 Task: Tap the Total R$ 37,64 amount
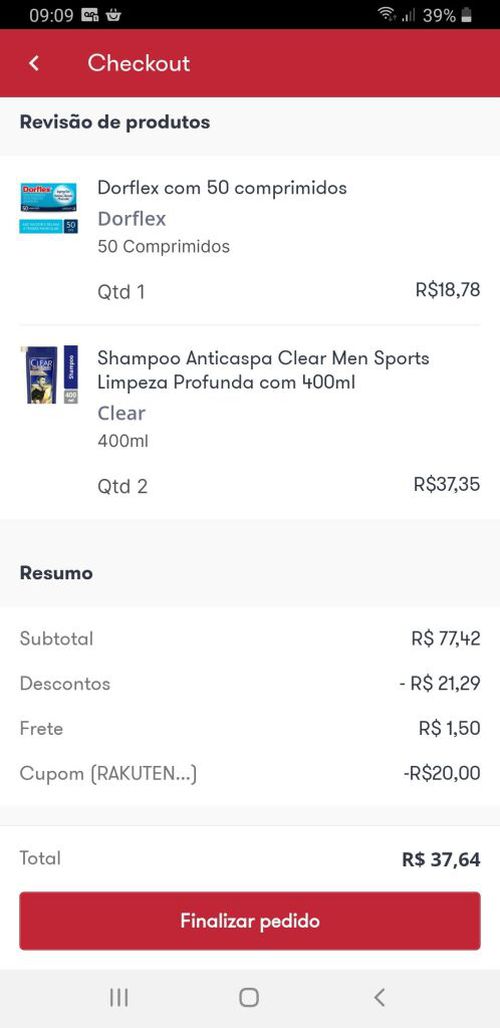pos(441,860)
